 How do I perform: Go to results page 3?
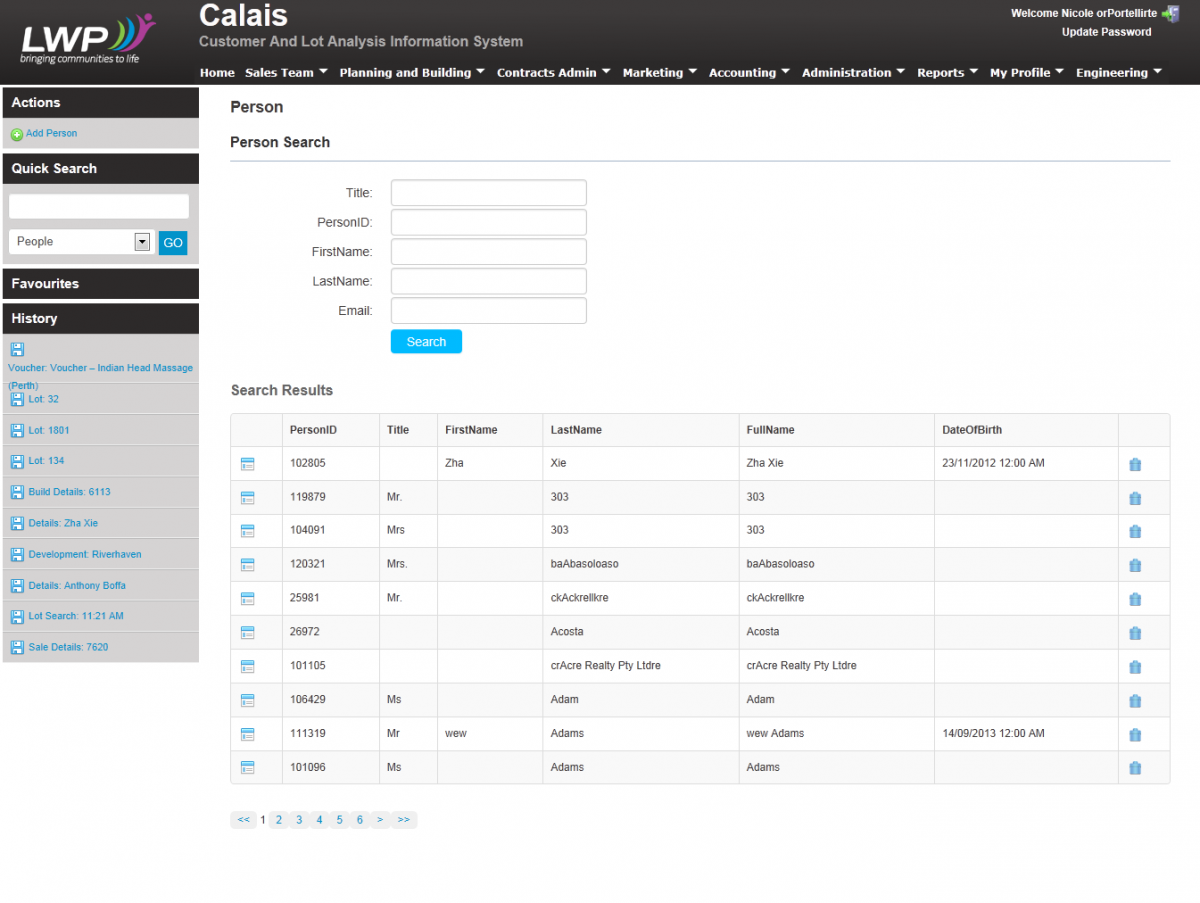[x=299, y=820]
